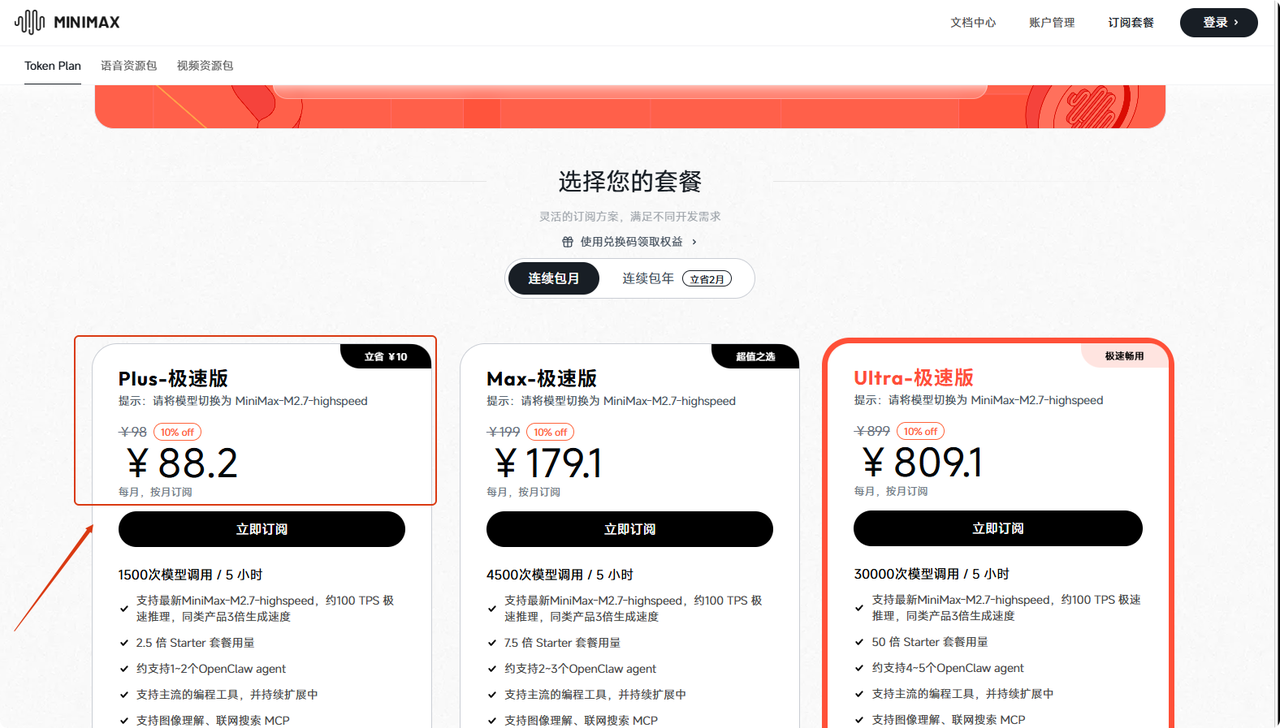1280x728 pixels.
Task: Open 订阅套餐 in the header
Action: pos(1131,22)
